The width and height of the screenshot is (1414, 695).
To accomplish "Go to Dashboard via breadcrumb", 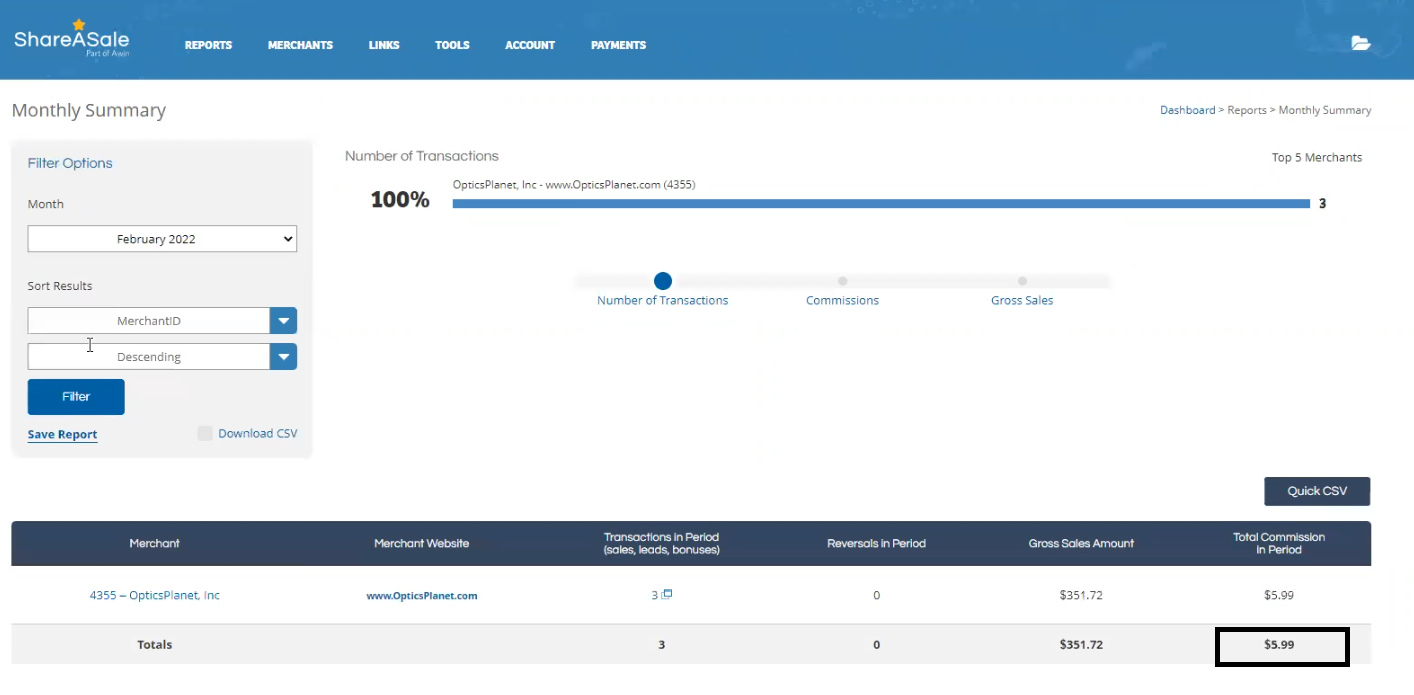I will (x=1187, y=110).
